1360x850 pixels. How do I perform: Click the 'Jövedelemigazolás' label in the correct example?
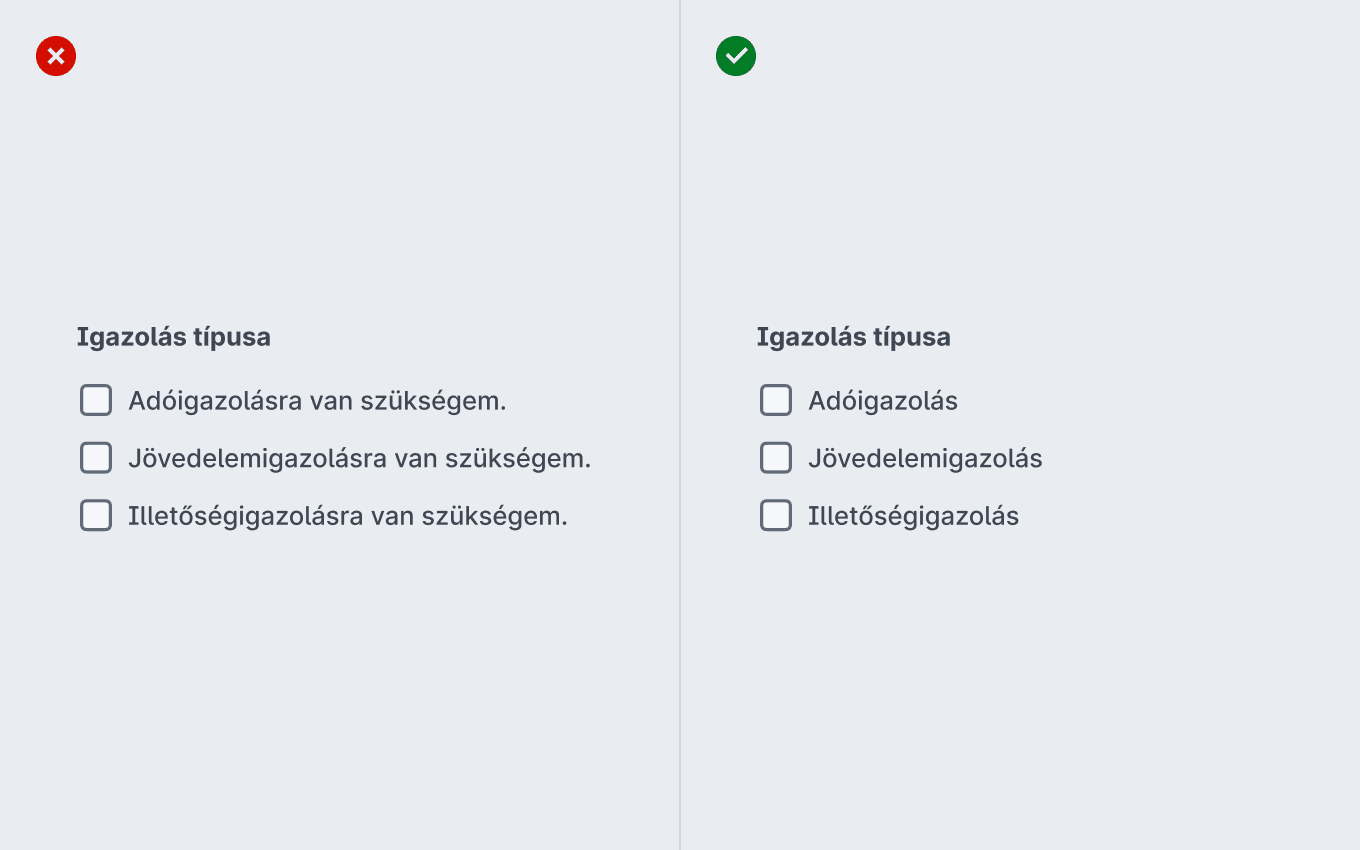925,459
